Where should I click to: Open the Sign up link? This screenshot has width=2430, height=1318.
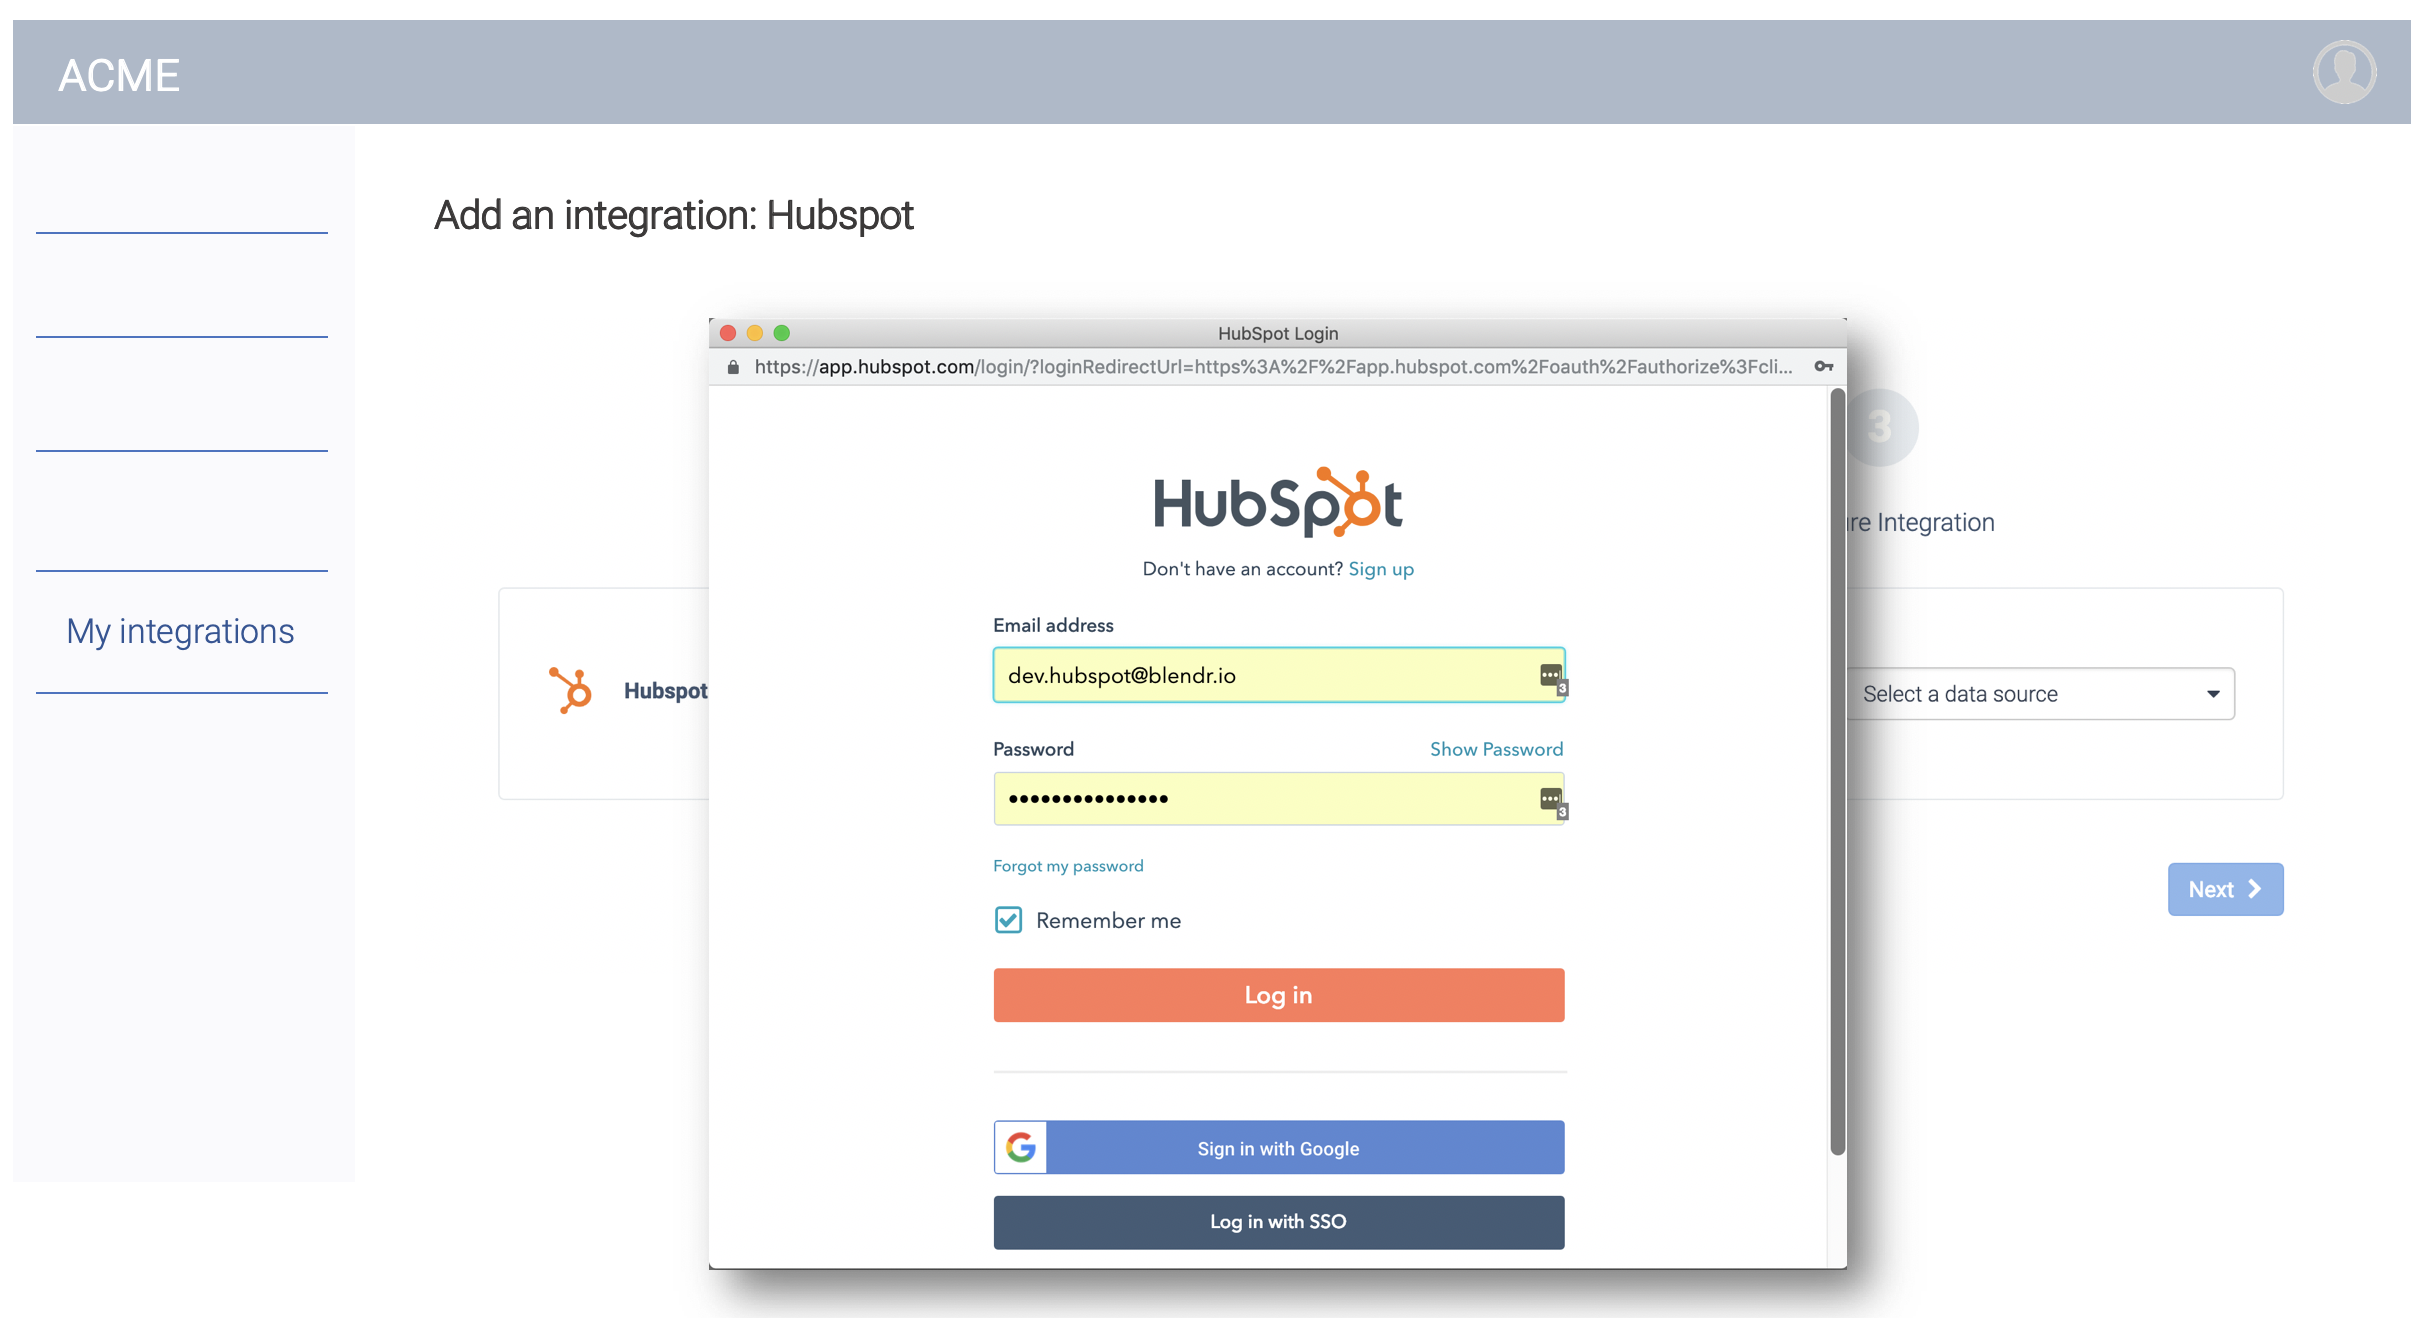(x=1381, y=569)
